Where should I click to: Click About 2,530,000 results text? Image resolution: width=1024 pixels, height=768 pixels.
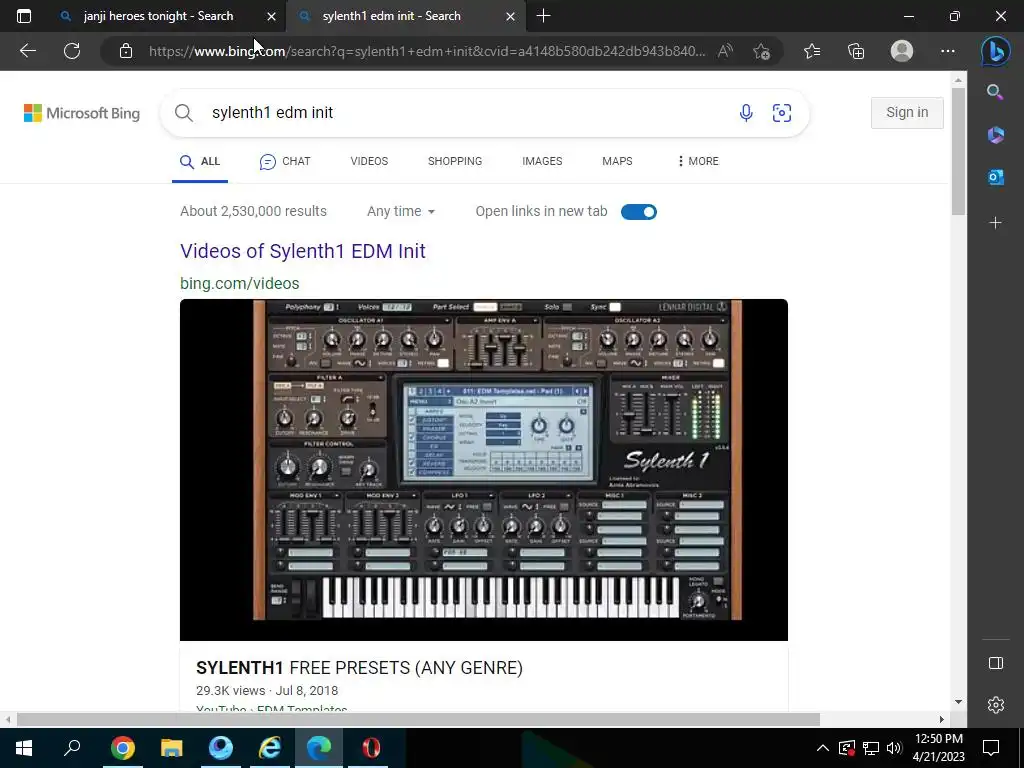coord(253,212)
